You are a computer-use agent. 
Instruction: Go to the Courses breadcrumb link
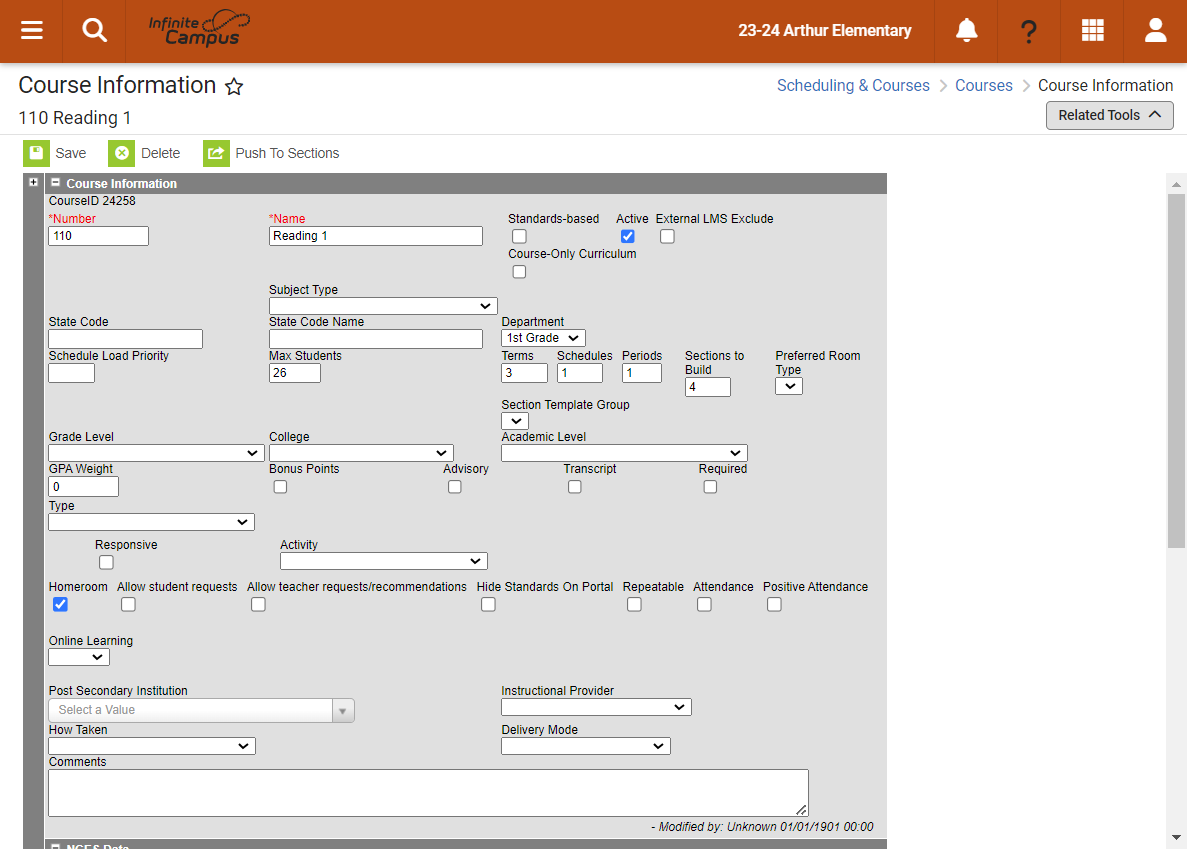pyautogui.click(x=983, y=86)
